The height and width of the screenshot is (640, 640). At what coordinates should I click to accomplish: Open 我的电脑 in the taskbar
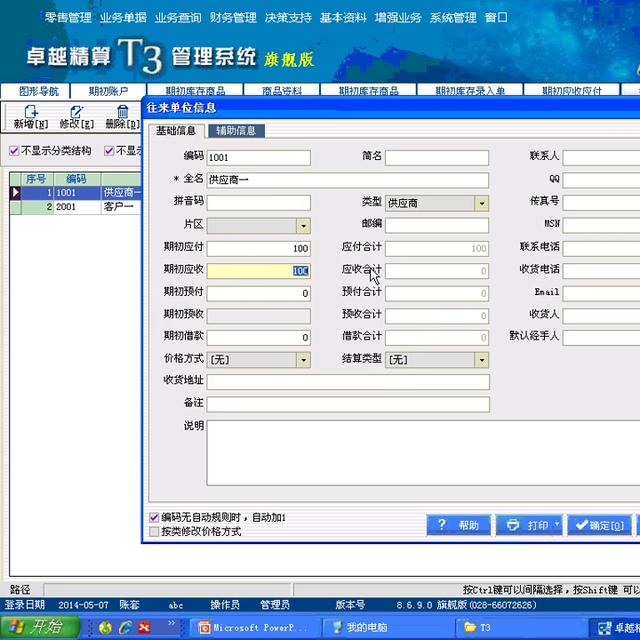[x=388, y=627]
